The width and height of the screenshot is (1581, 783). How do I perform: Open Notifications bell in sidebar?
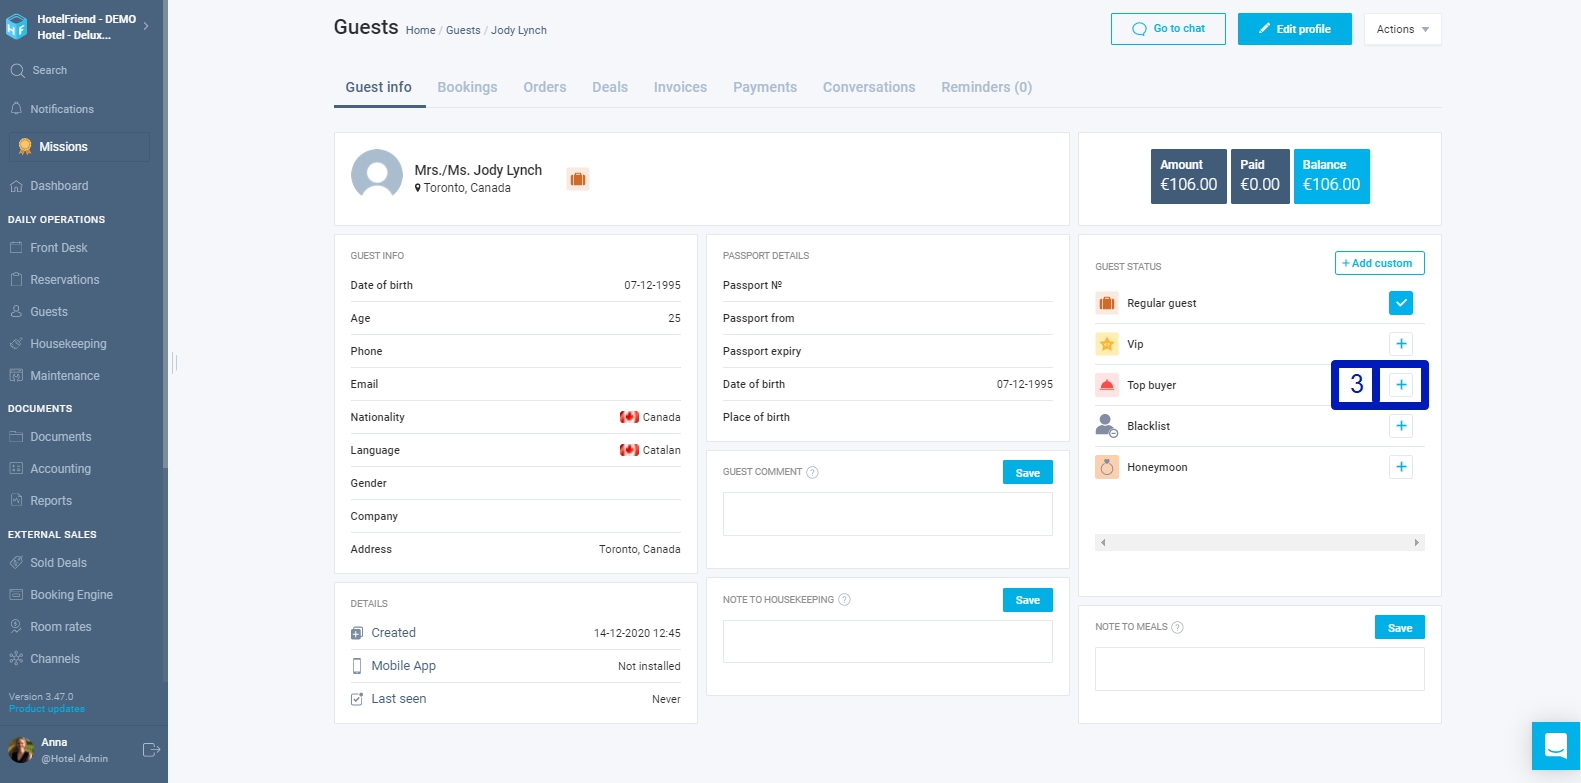[x=16, y=108]
